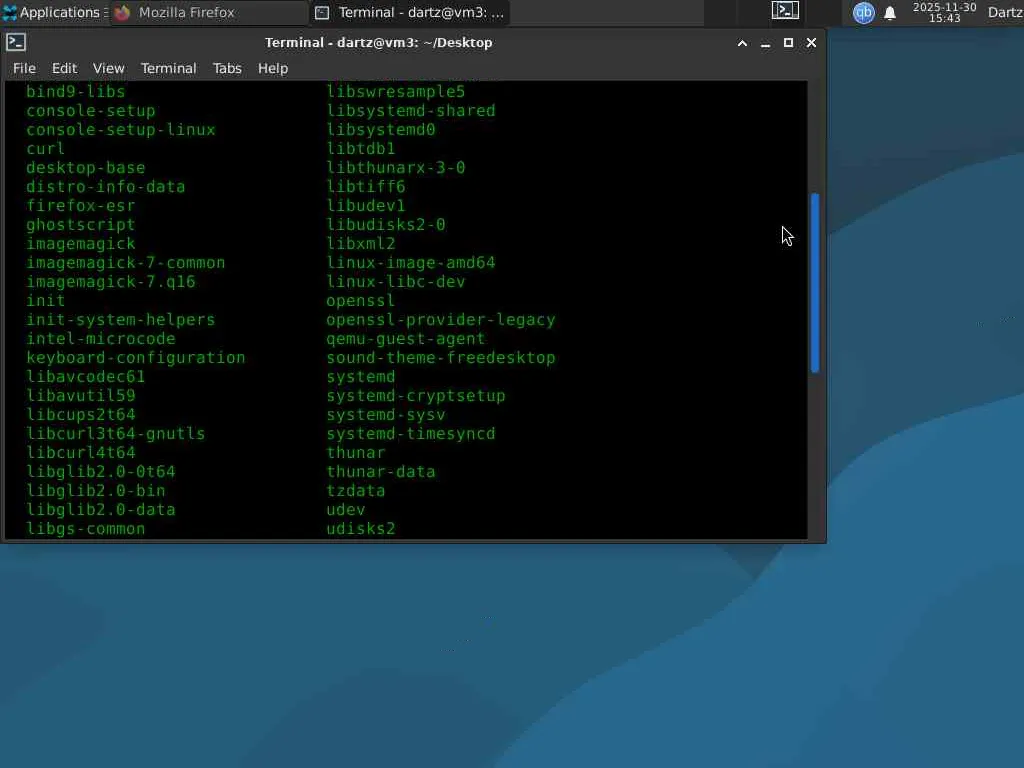Click the 'ghostscript' package name
Screen dimensions: 1024x768
click(x=80, y=225)
